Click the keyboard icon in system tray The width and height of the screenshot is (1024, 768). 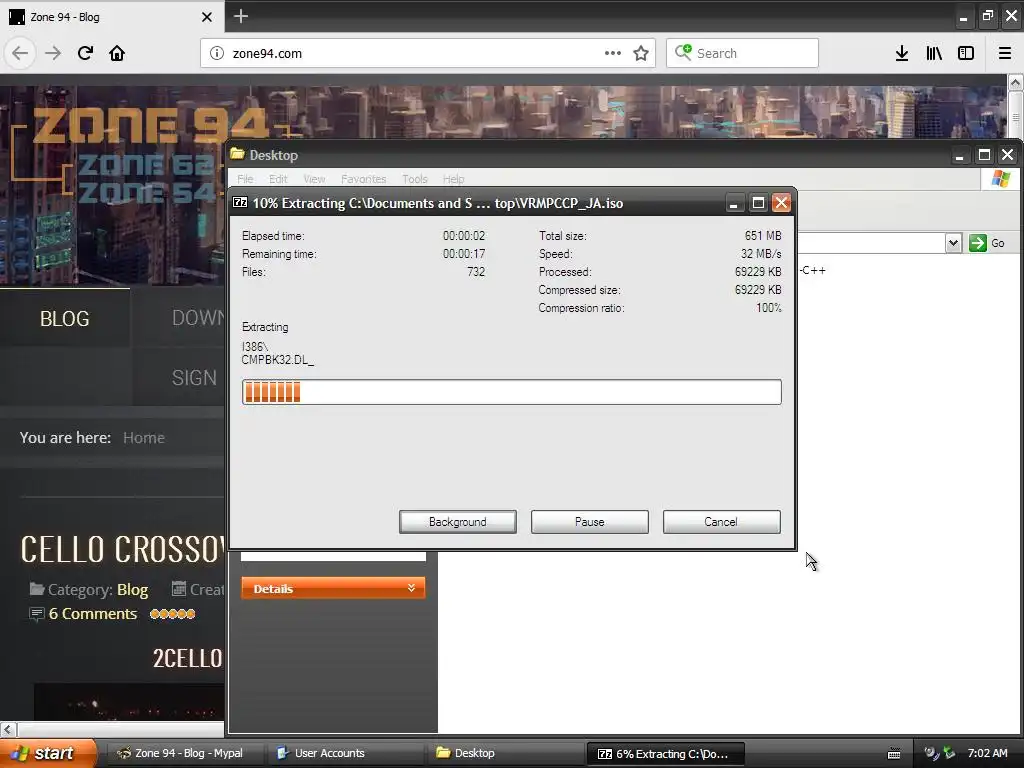[x=894, y=754]
